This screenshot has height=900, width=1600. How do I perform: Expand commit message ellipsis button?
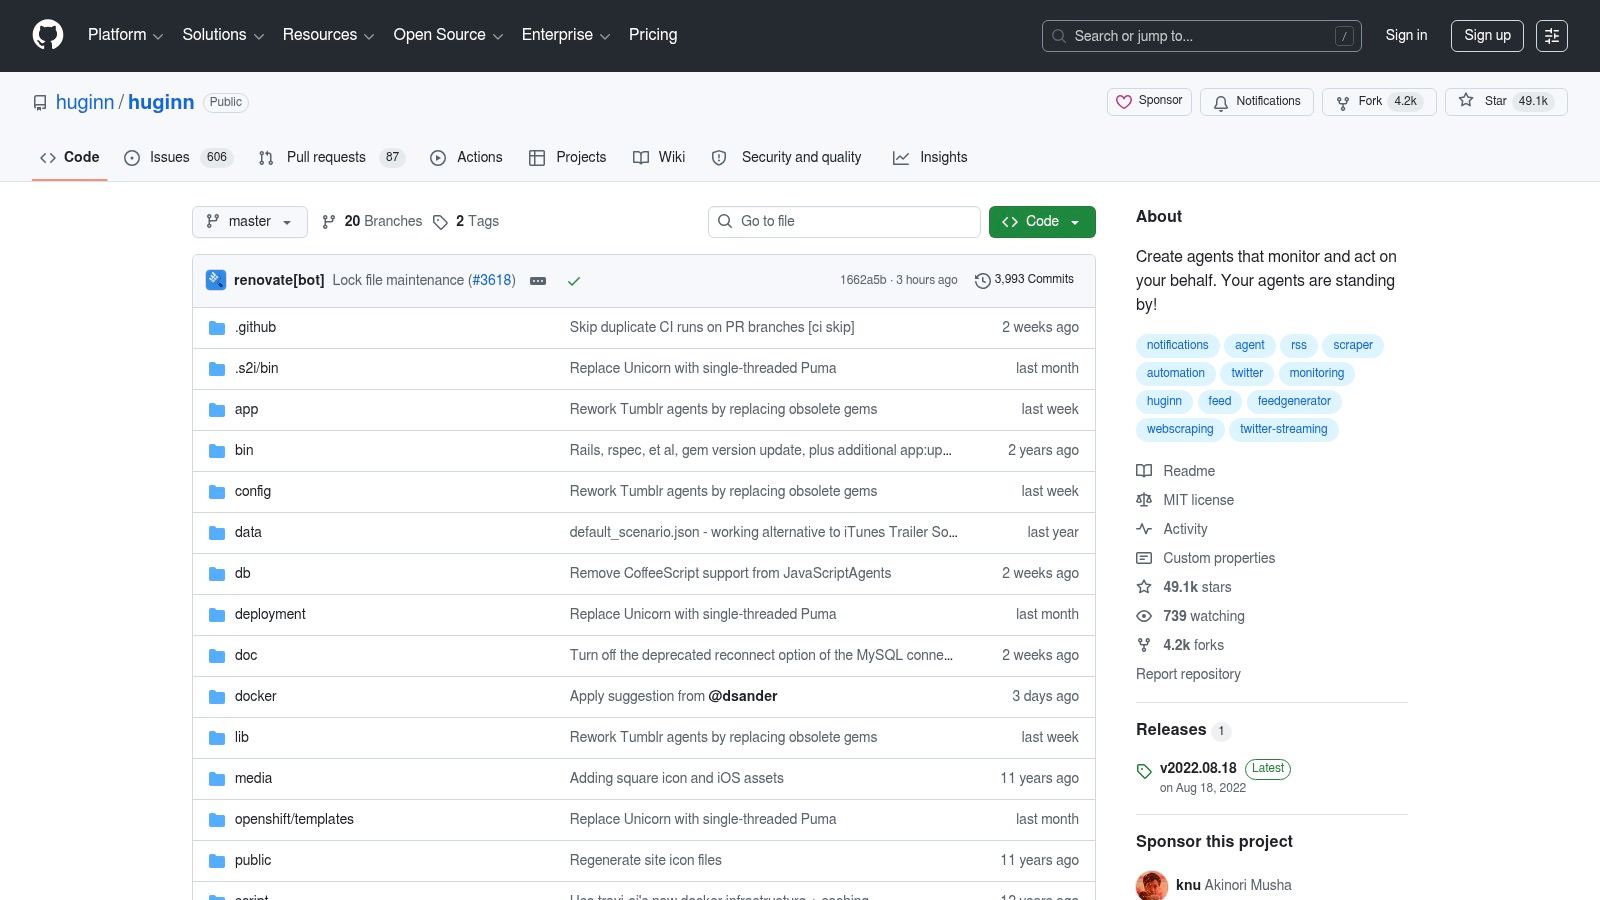coord(538,281)
